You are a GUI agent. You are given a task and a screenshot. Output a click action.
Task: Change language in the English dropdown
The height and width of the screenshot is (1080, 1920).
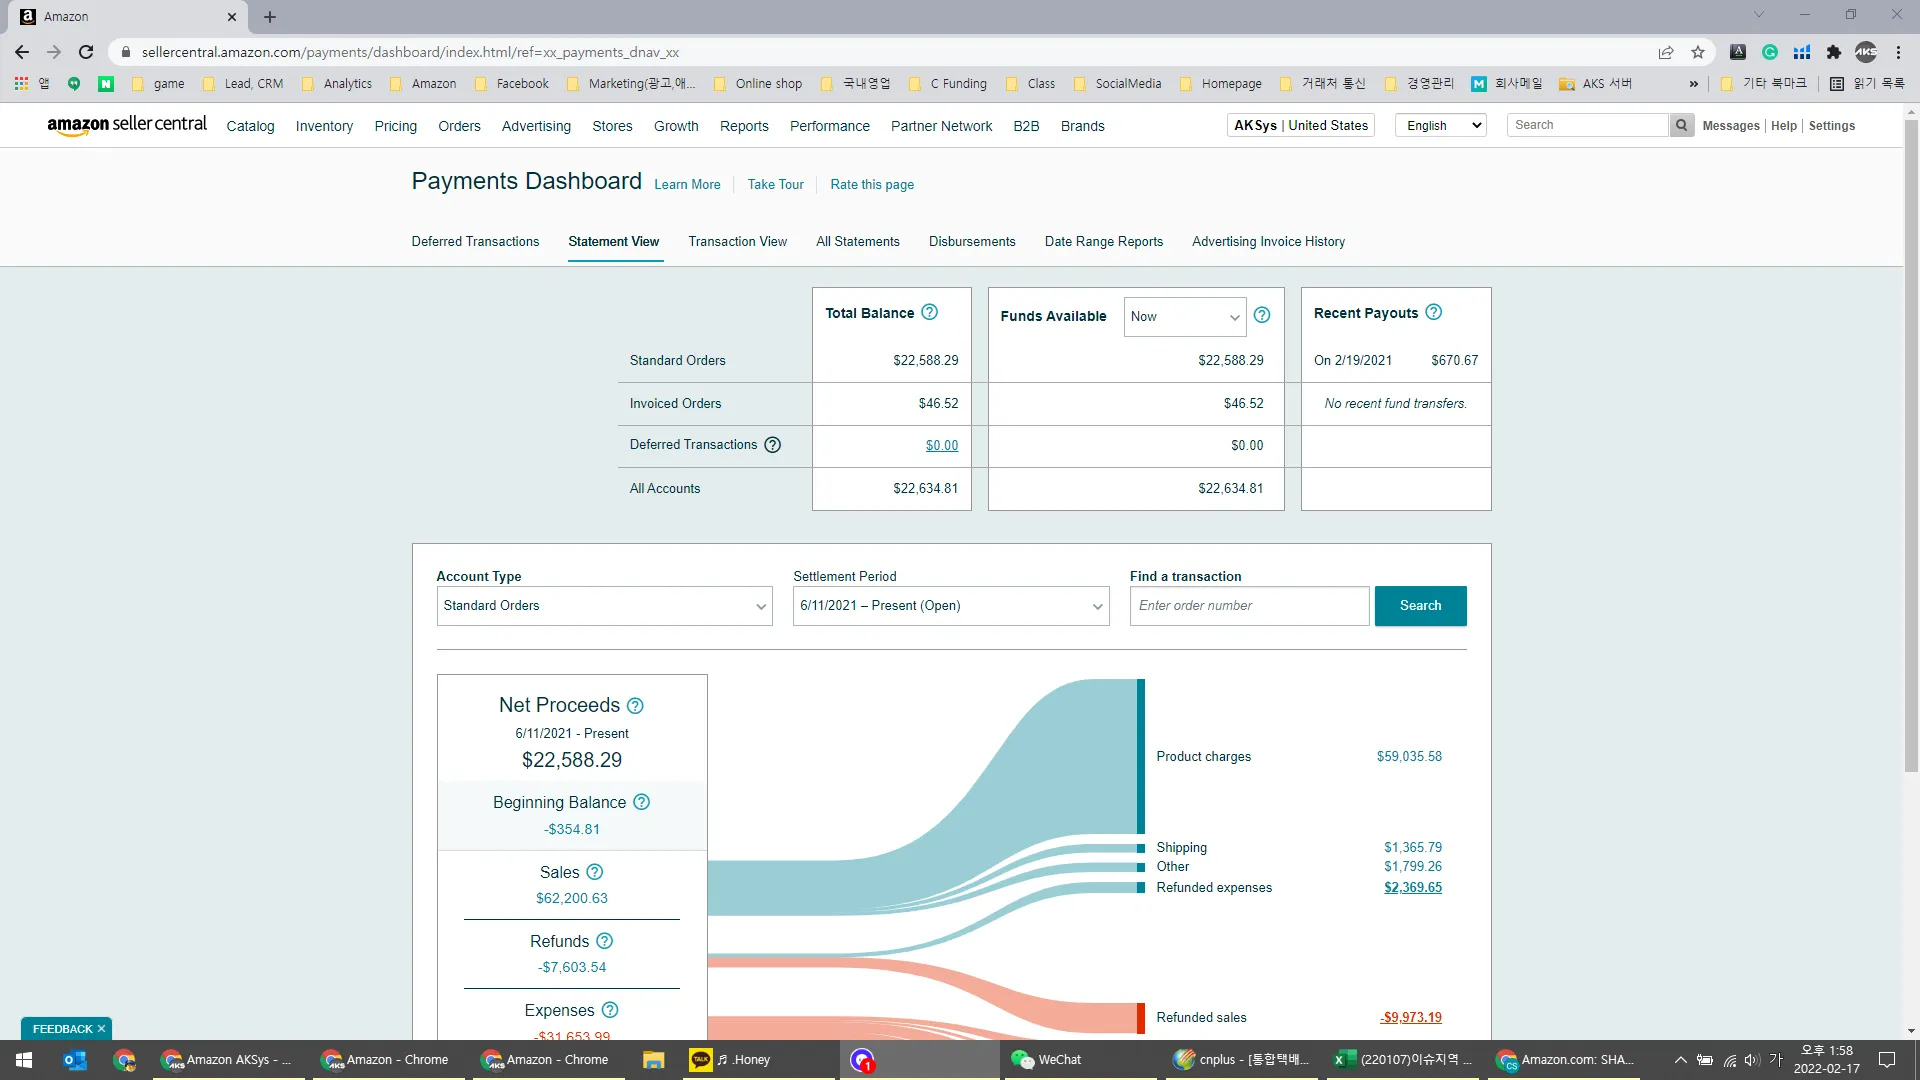tap(1440, 125)
